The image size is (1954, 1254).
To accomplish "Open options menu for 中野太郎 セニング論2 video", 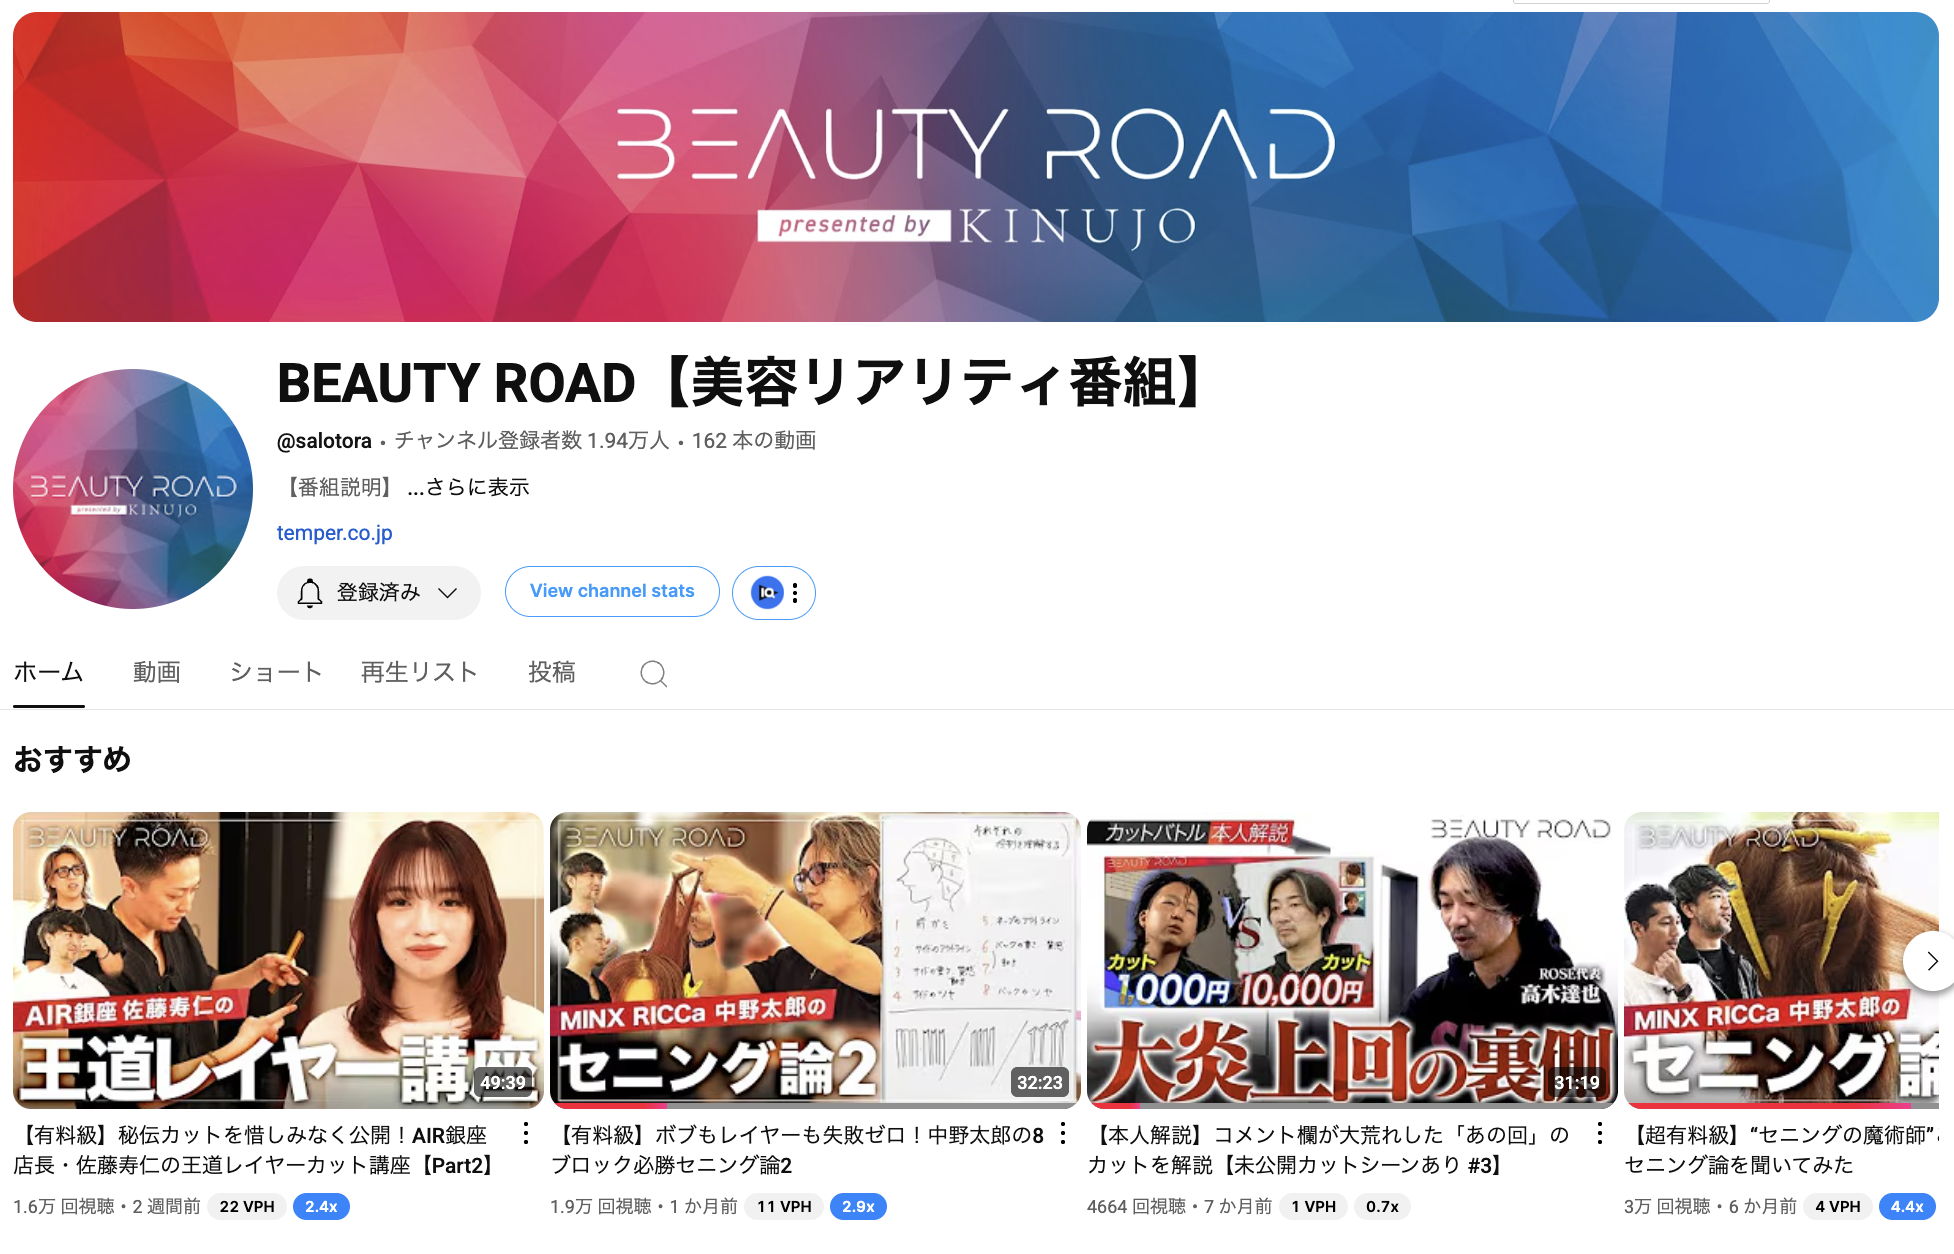I will (x=1063, y=1133).
